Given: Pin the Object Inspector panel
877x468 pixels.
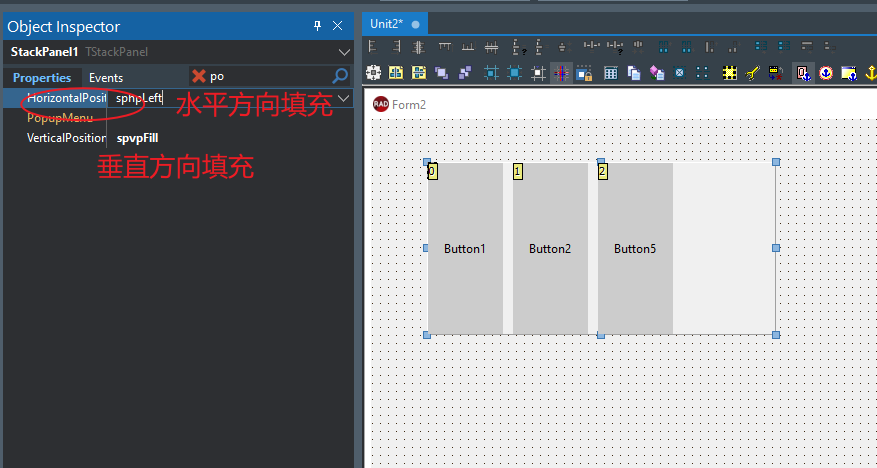Looking at the screenshot, I should (x=318, y=26).
